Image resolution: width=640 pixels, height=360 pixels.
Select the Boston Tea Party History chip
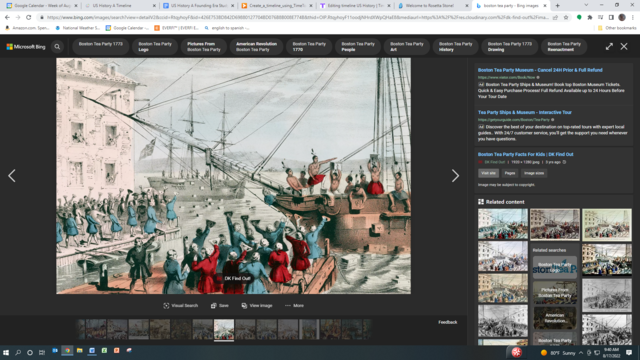pos(456,47)
